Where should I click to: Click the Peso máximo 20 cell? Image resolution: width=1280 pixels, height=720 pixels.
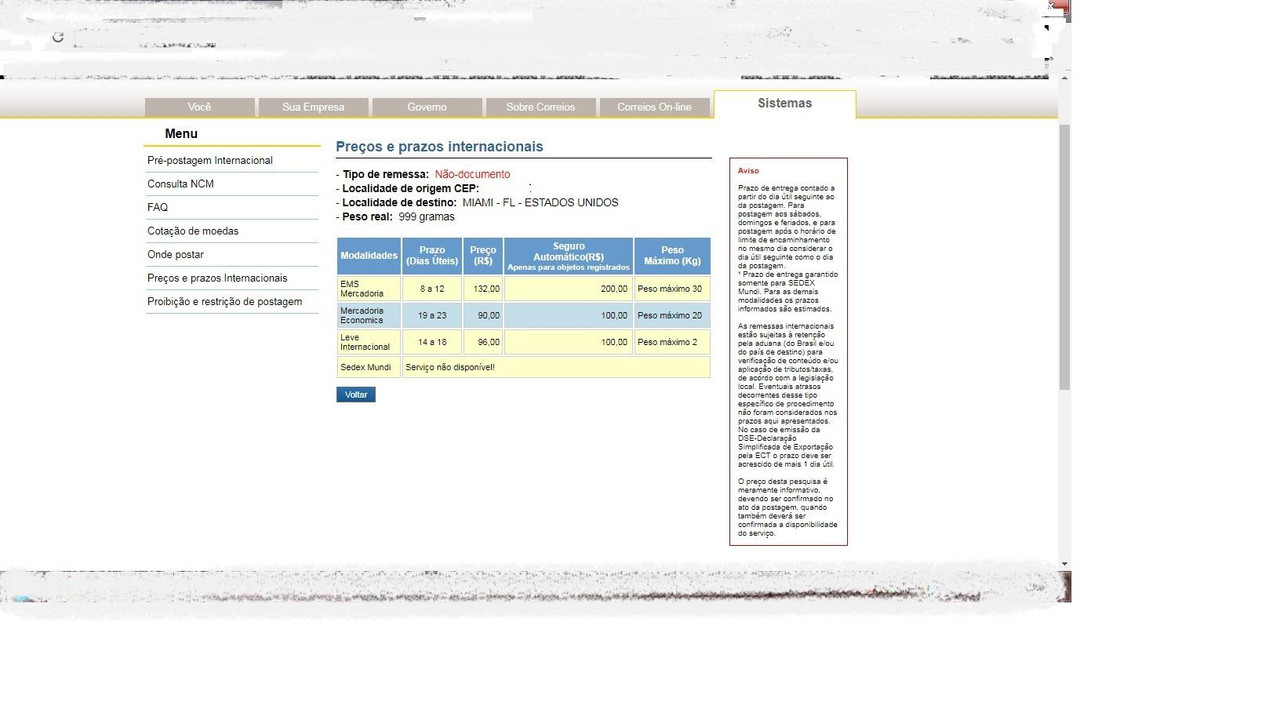(672, 315)
